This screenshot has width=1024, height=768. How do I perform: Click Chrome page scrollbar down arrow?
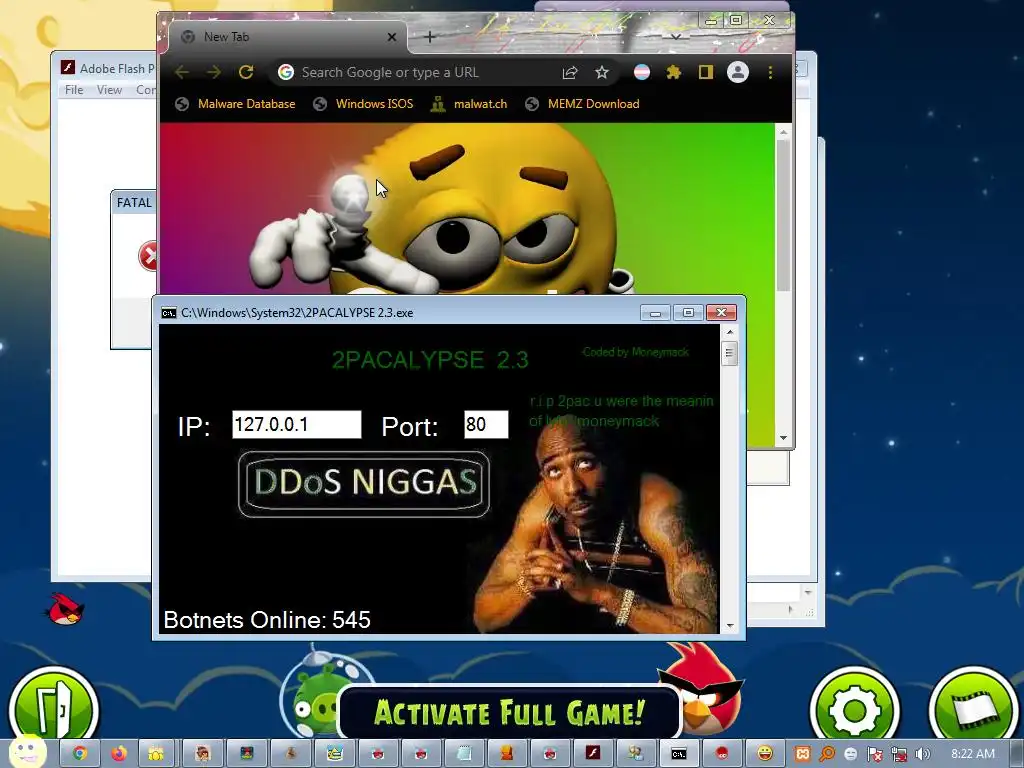pyautogui.click(x=784, y=438)
